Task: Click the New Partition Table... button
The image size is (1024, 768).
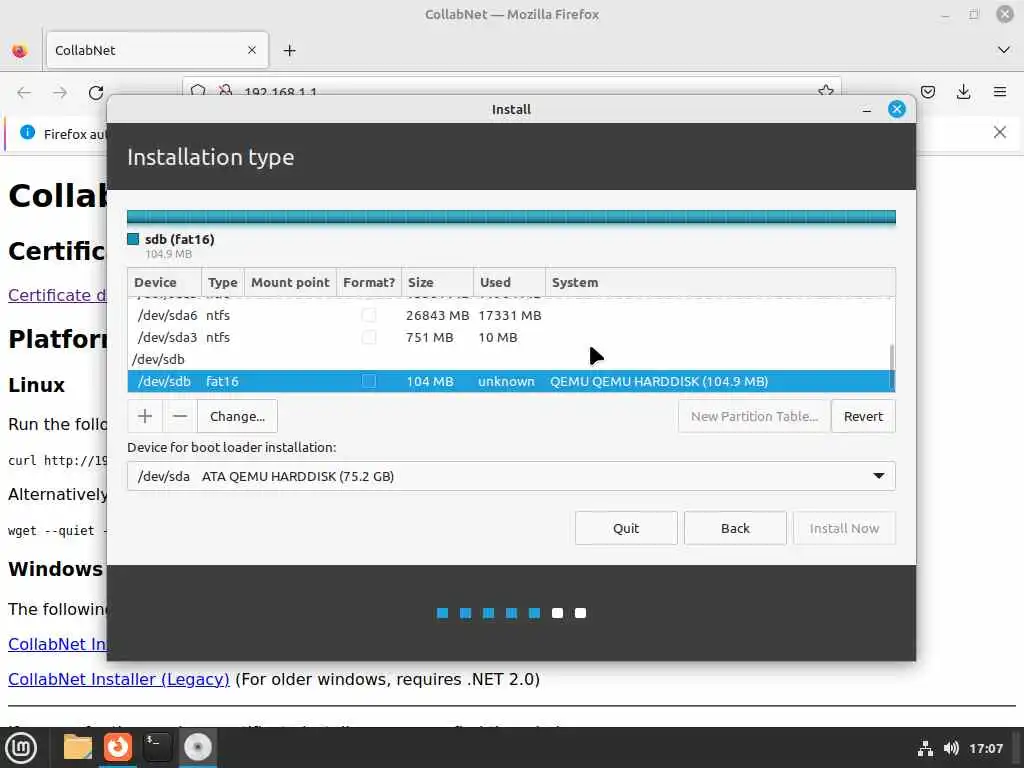Action: tap(754, 416)
